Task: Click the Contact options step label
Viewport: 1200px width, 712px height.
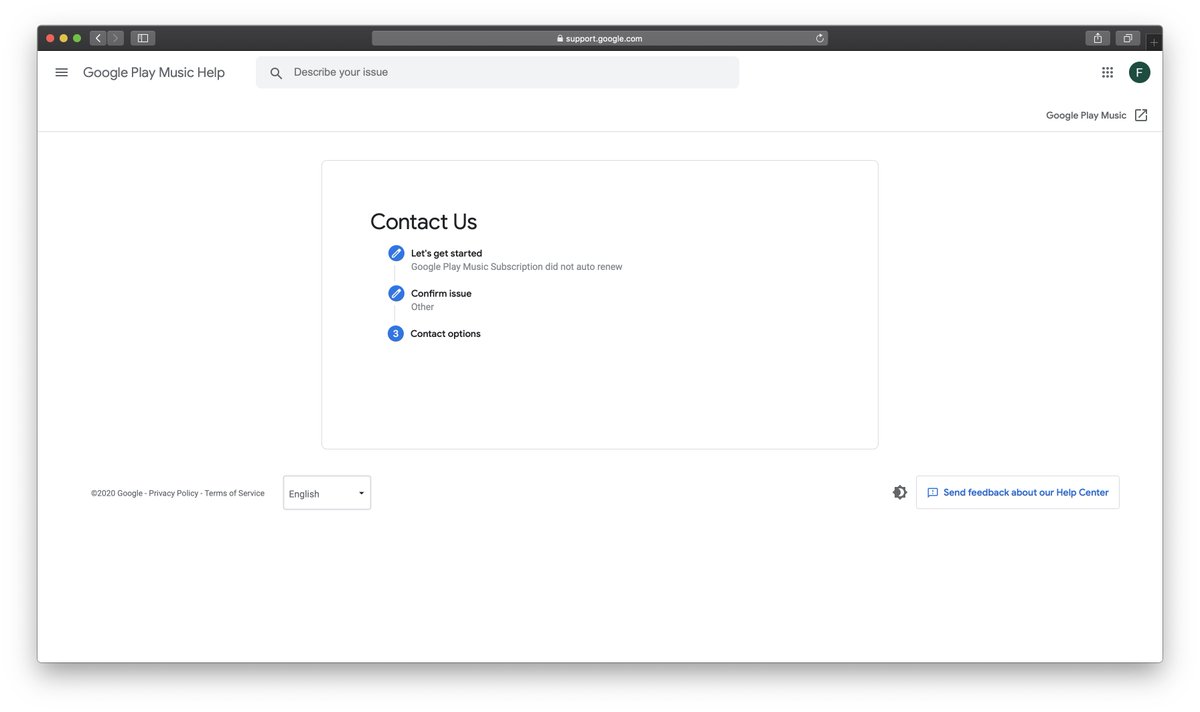Action: [x=446, y=334]
